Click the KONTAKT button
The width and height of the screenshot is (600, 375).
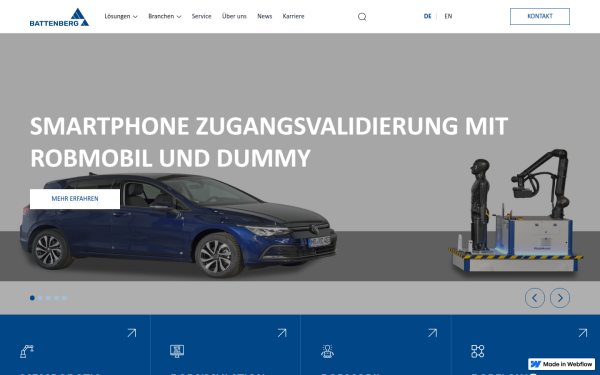(x=540, y=16)
